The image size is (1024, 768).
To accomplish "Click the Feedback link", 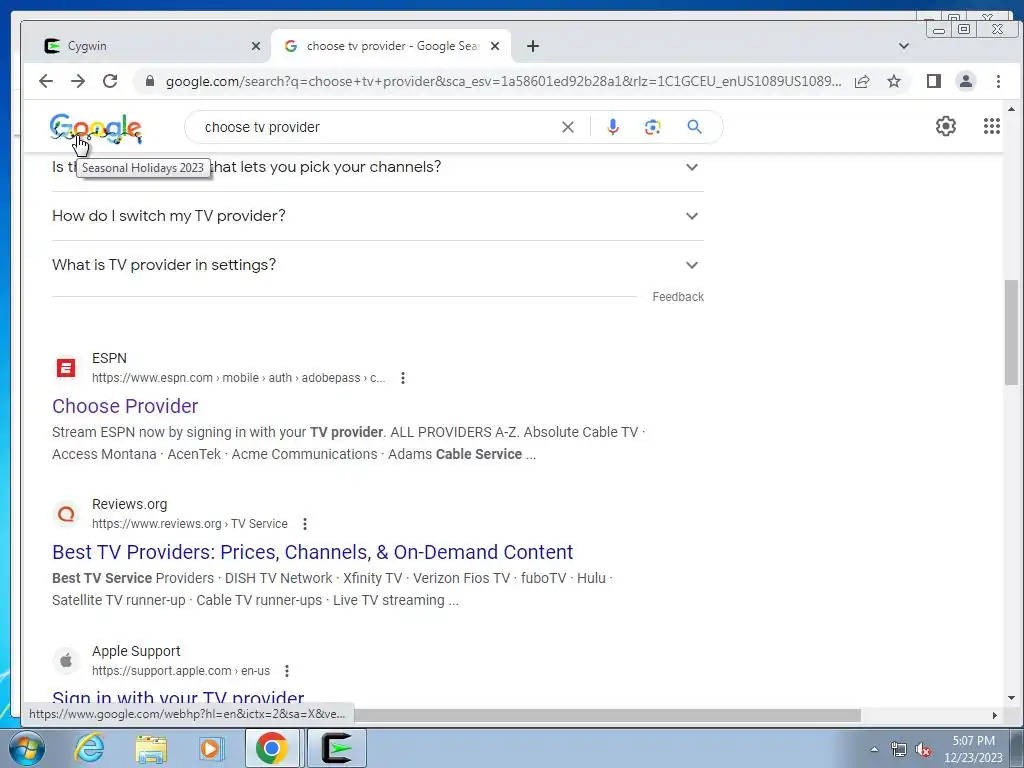I will 678,296.
